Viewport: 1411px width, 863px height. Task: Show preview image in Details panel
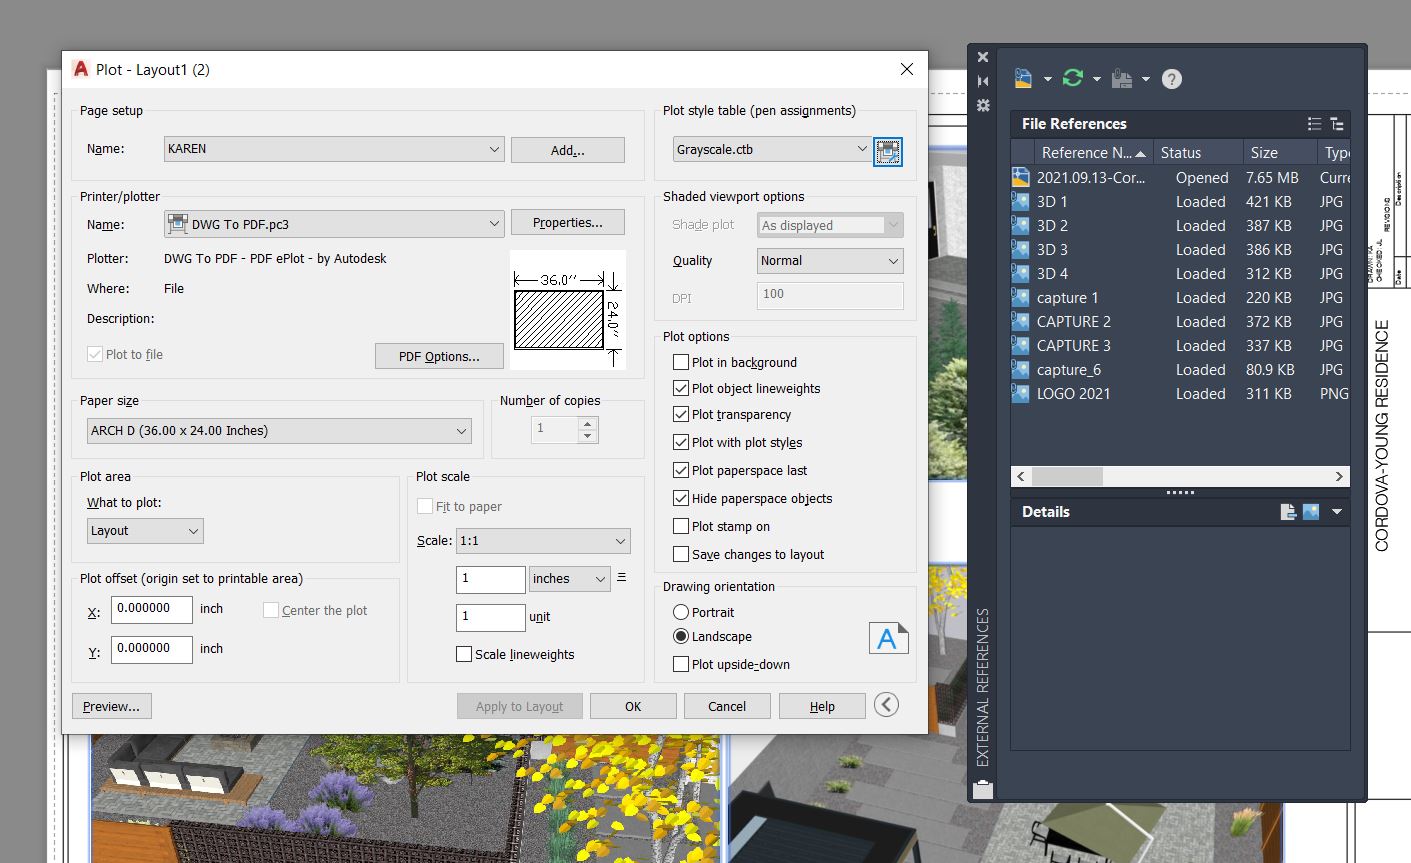pos(1311,511)
